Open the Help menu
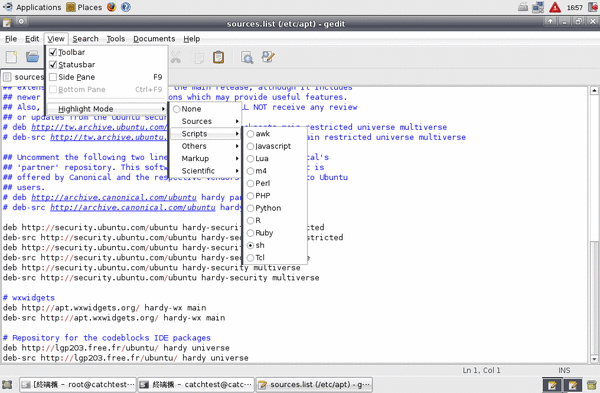Screen dimensions: 600x393 coord(191,39)
